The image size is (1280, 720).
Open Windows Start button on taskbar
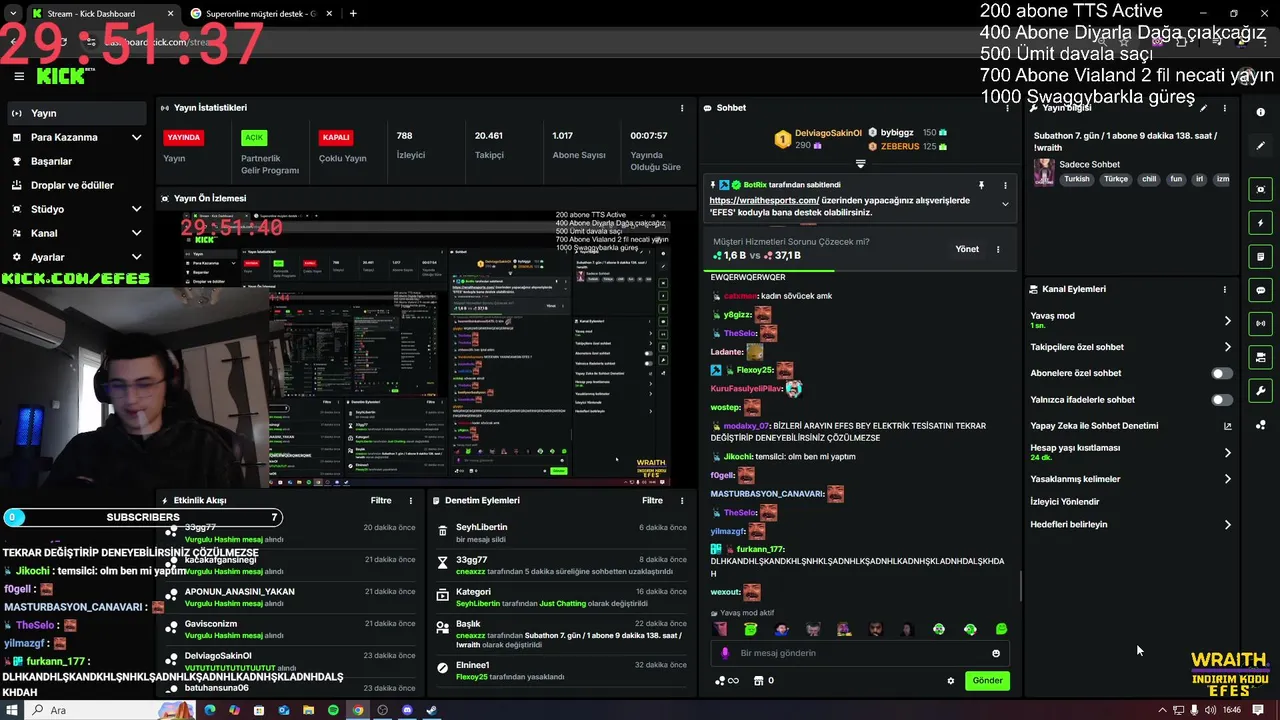[x=12, y=710]
